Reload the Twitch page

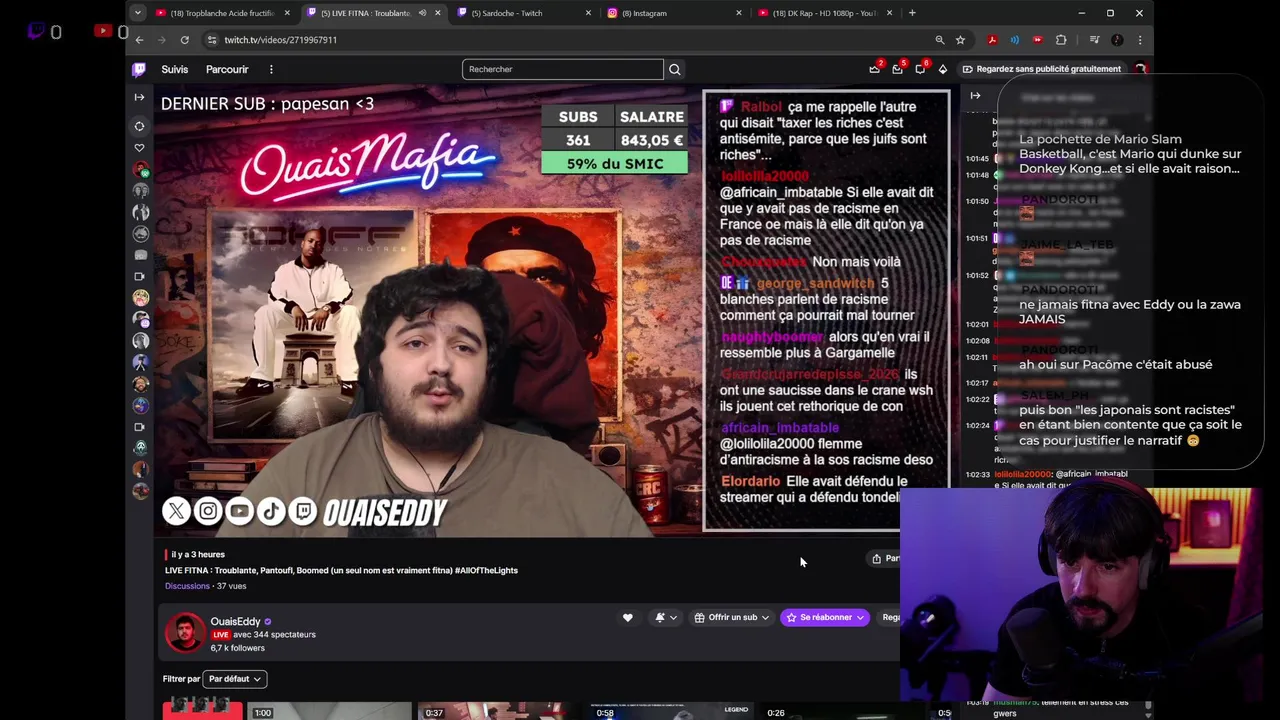185,40
